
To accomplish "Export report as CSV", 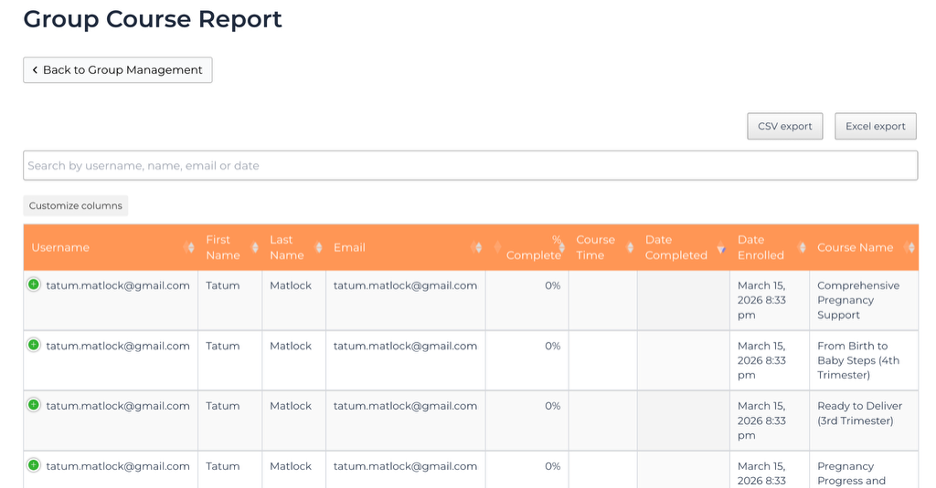I will pyautogui.click(x=785, y=126).
